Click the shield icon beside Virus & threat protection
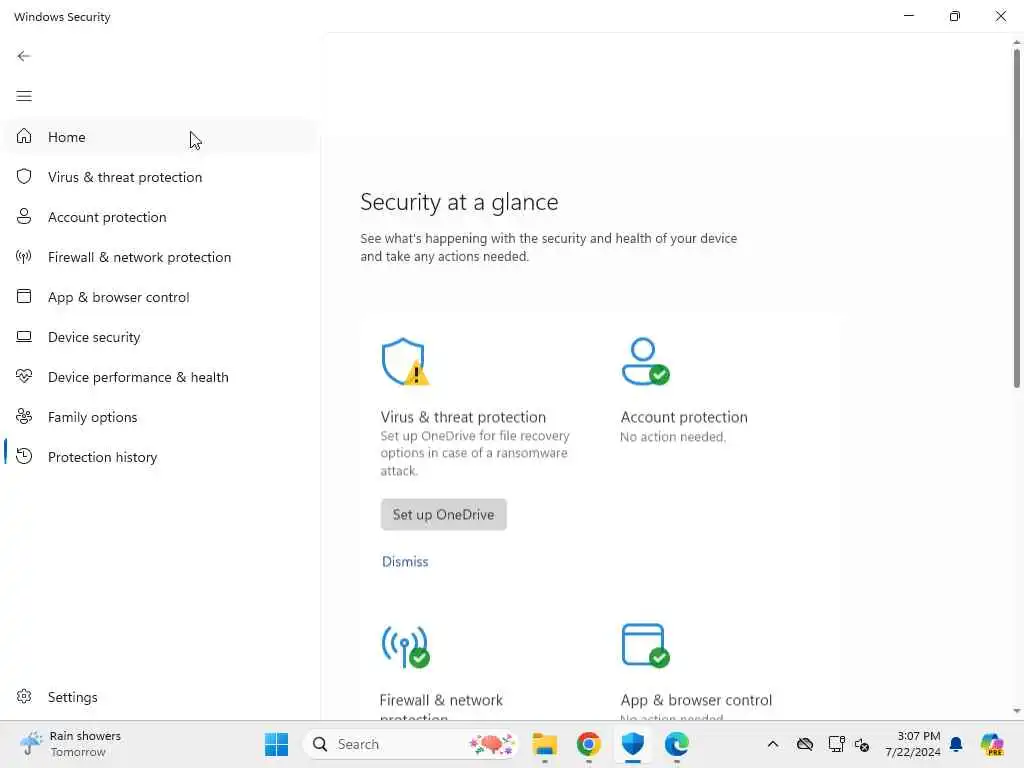The height and width of the screenshot is (768, 1024). (x=24, y=176)
